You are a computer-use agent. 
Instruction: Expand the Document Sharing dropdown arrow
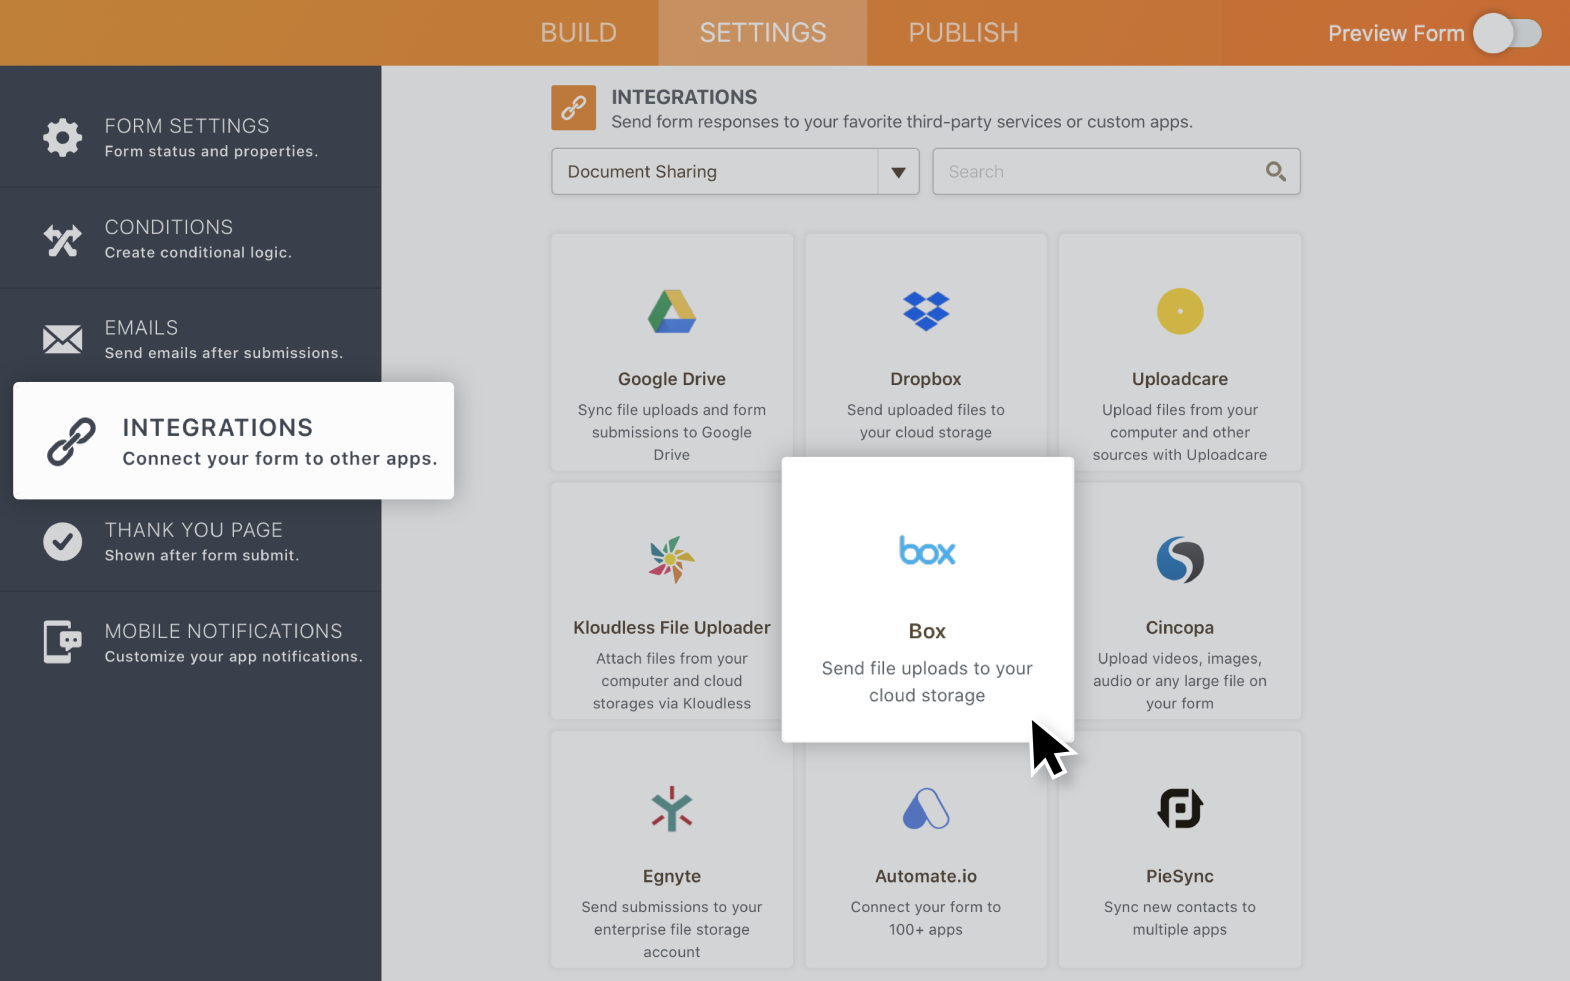[898, 172]
